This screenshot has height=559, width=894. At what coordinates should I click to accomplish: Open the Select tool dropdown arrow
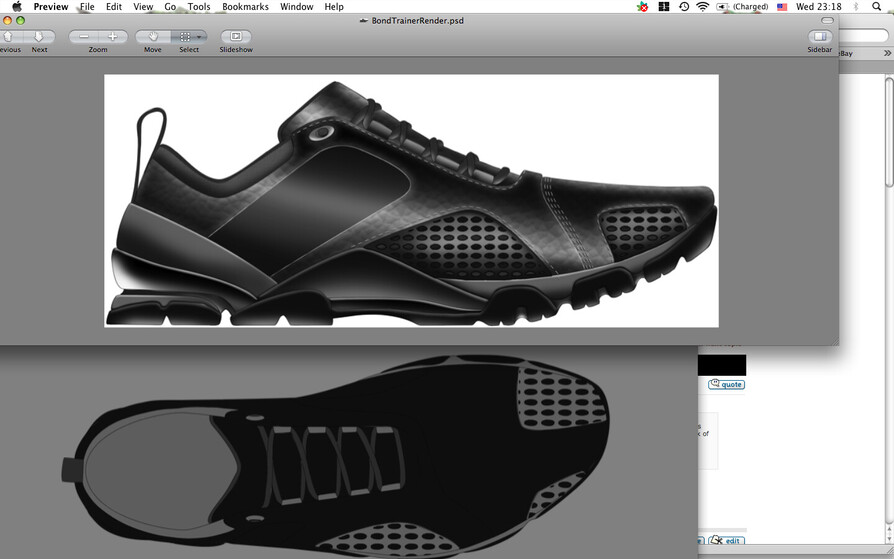(200, 37)
